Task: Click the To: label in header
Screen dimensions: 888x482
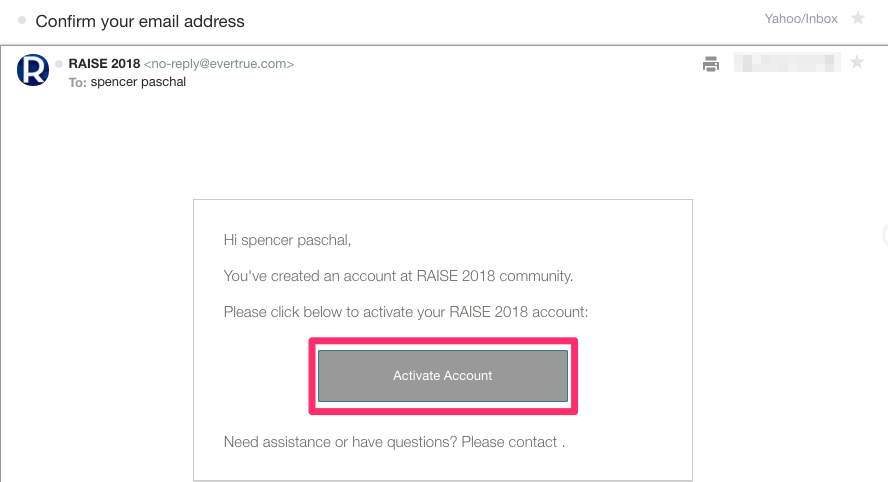Action: point(77,82)
